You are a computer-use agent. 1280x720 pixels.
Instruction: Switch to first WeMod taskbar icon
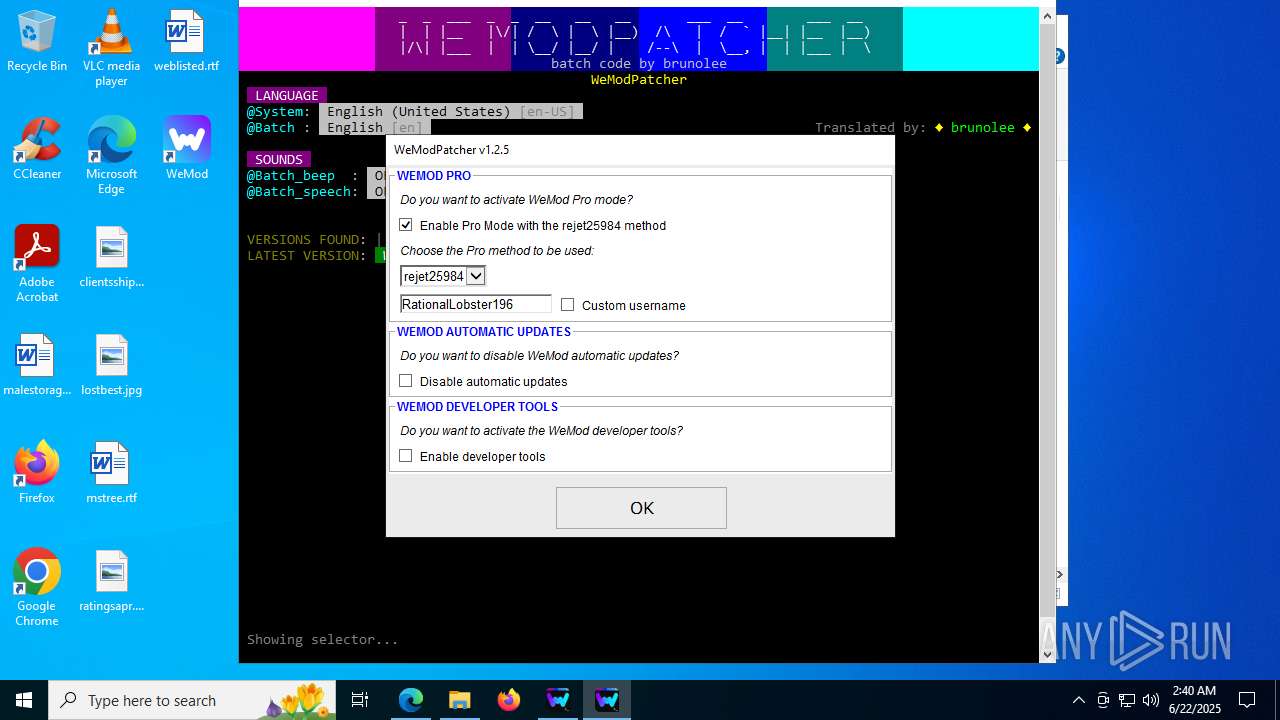(x=557, y=700)
